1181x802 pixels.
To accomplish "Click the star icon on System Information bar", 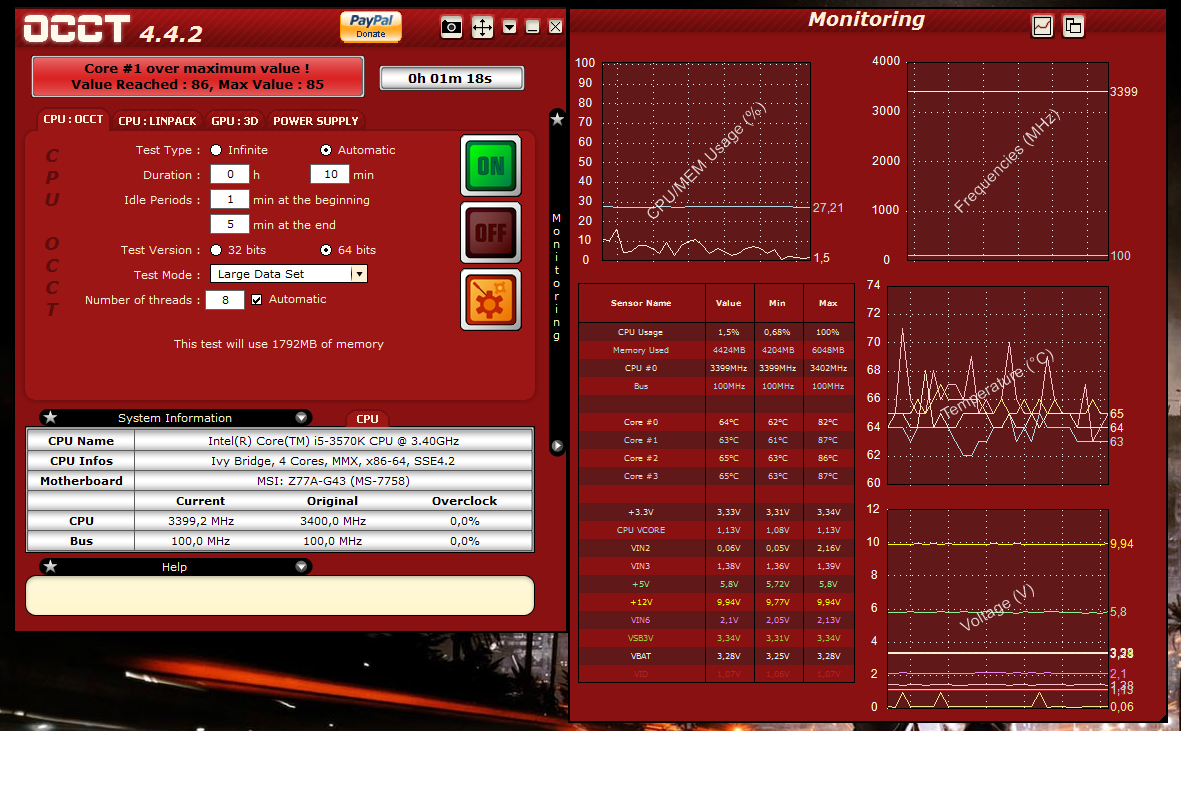I will pyautogui.click(x=50, y=417).
